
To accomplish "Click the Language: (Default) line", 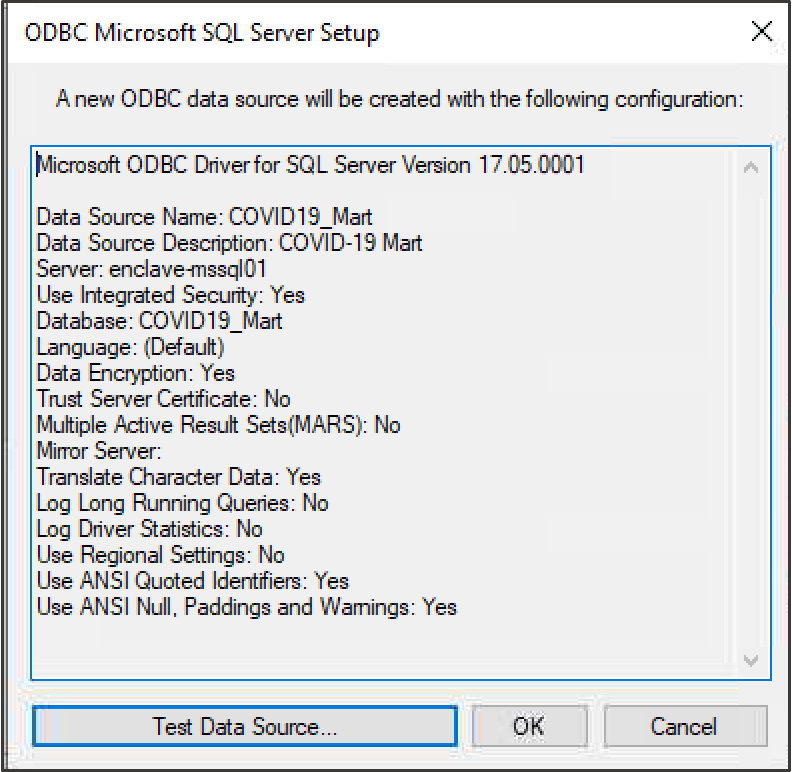I will pyautogui.click(x=130, y=347).
